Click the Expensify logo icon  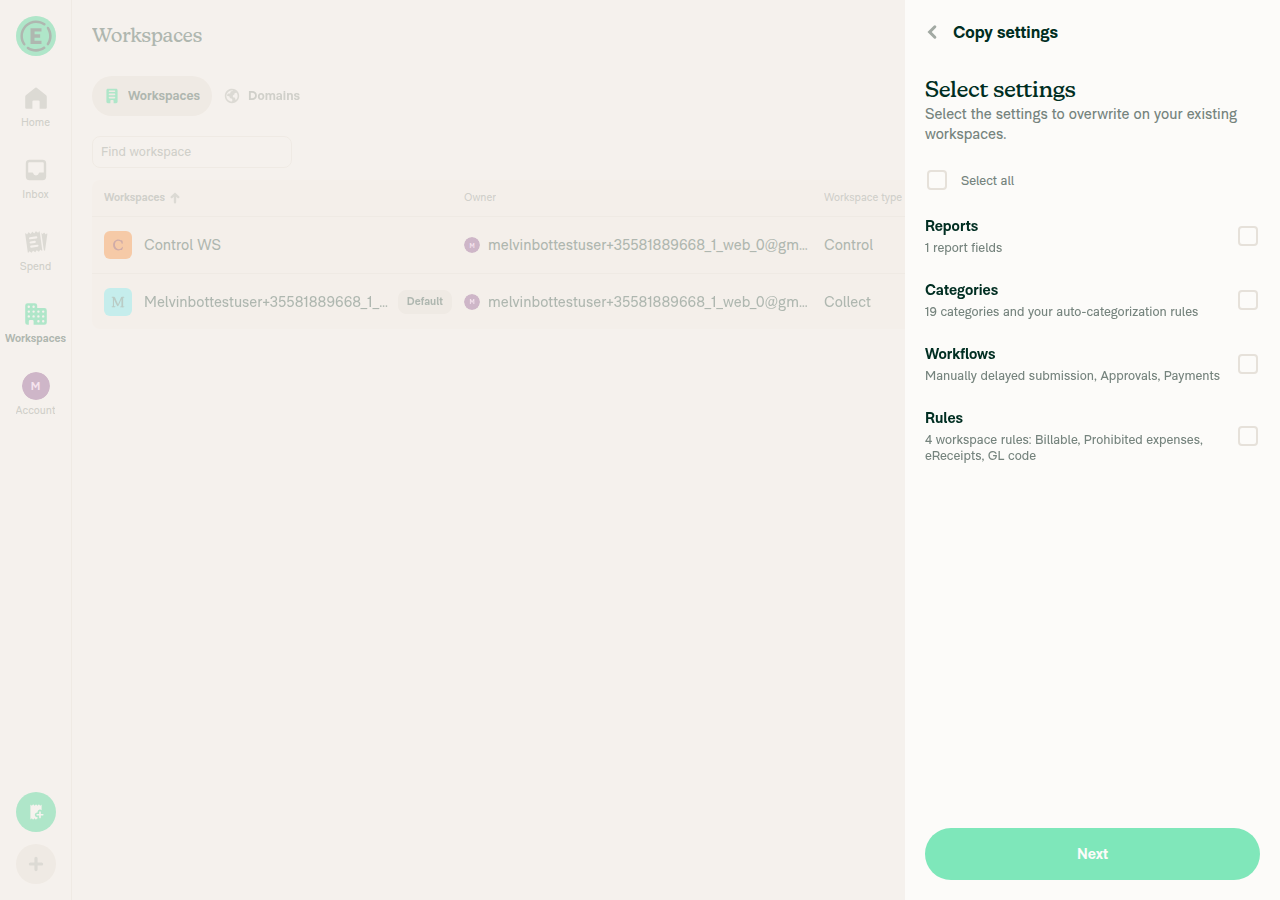(36, 36)
